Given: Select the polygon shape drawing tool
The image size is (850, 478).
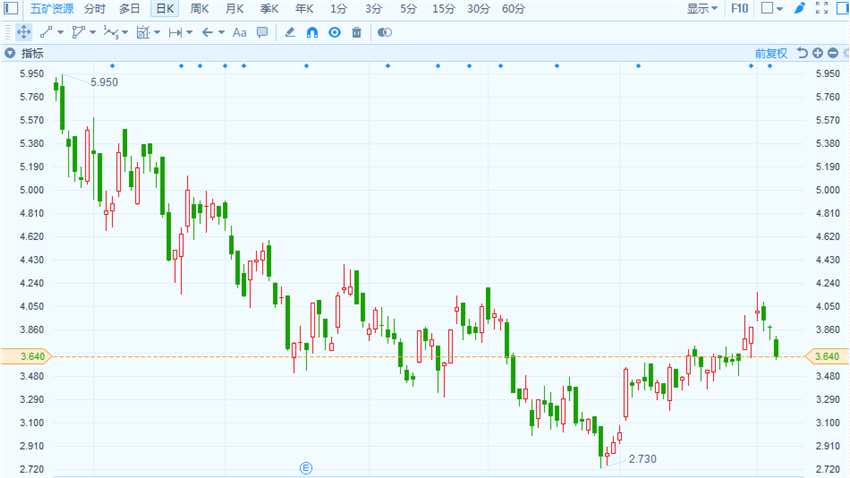Looking at the screenshot, I should point(78,33).
